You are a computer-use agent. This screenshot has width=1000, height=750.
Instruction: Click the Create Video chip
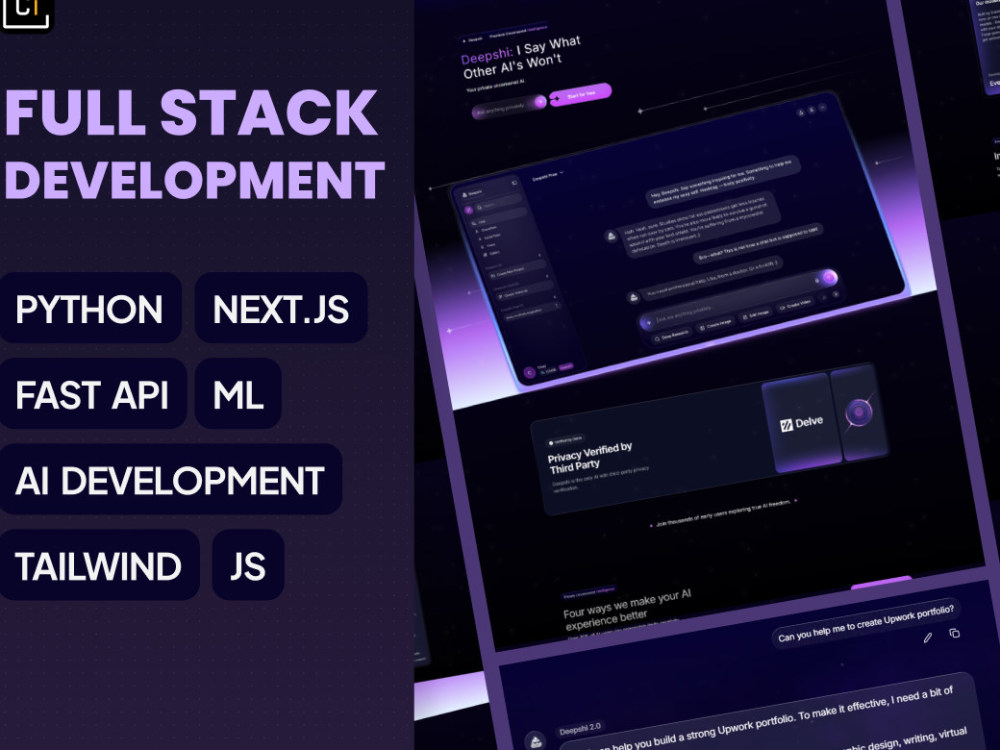795,305
